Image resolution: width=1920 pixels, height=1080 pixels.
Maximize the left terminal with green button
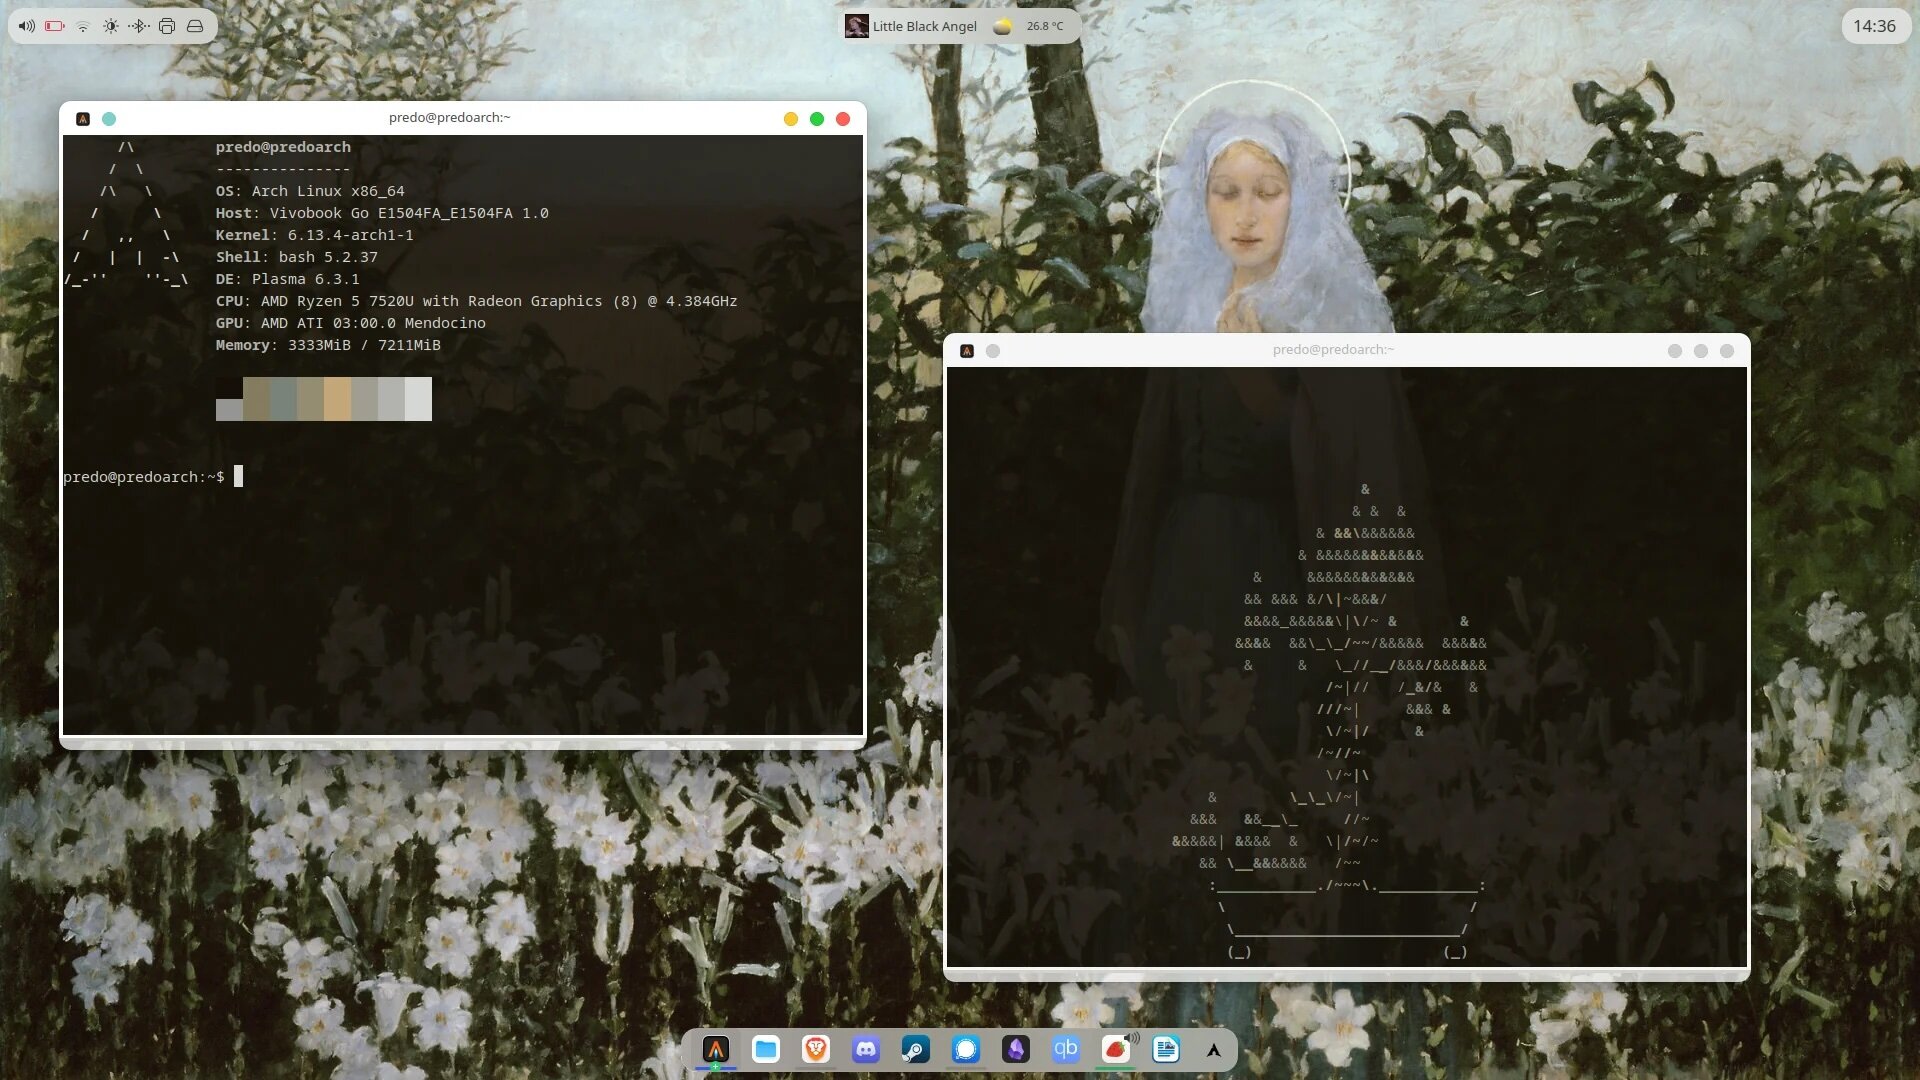pos(817,119)
